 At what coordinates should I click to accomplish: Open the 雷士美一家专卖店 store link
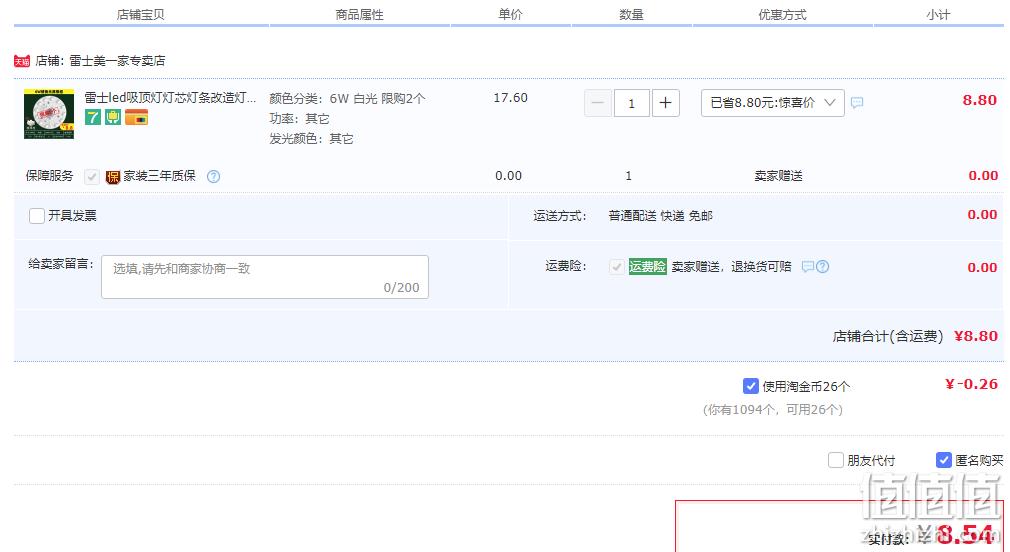(117, 61)
